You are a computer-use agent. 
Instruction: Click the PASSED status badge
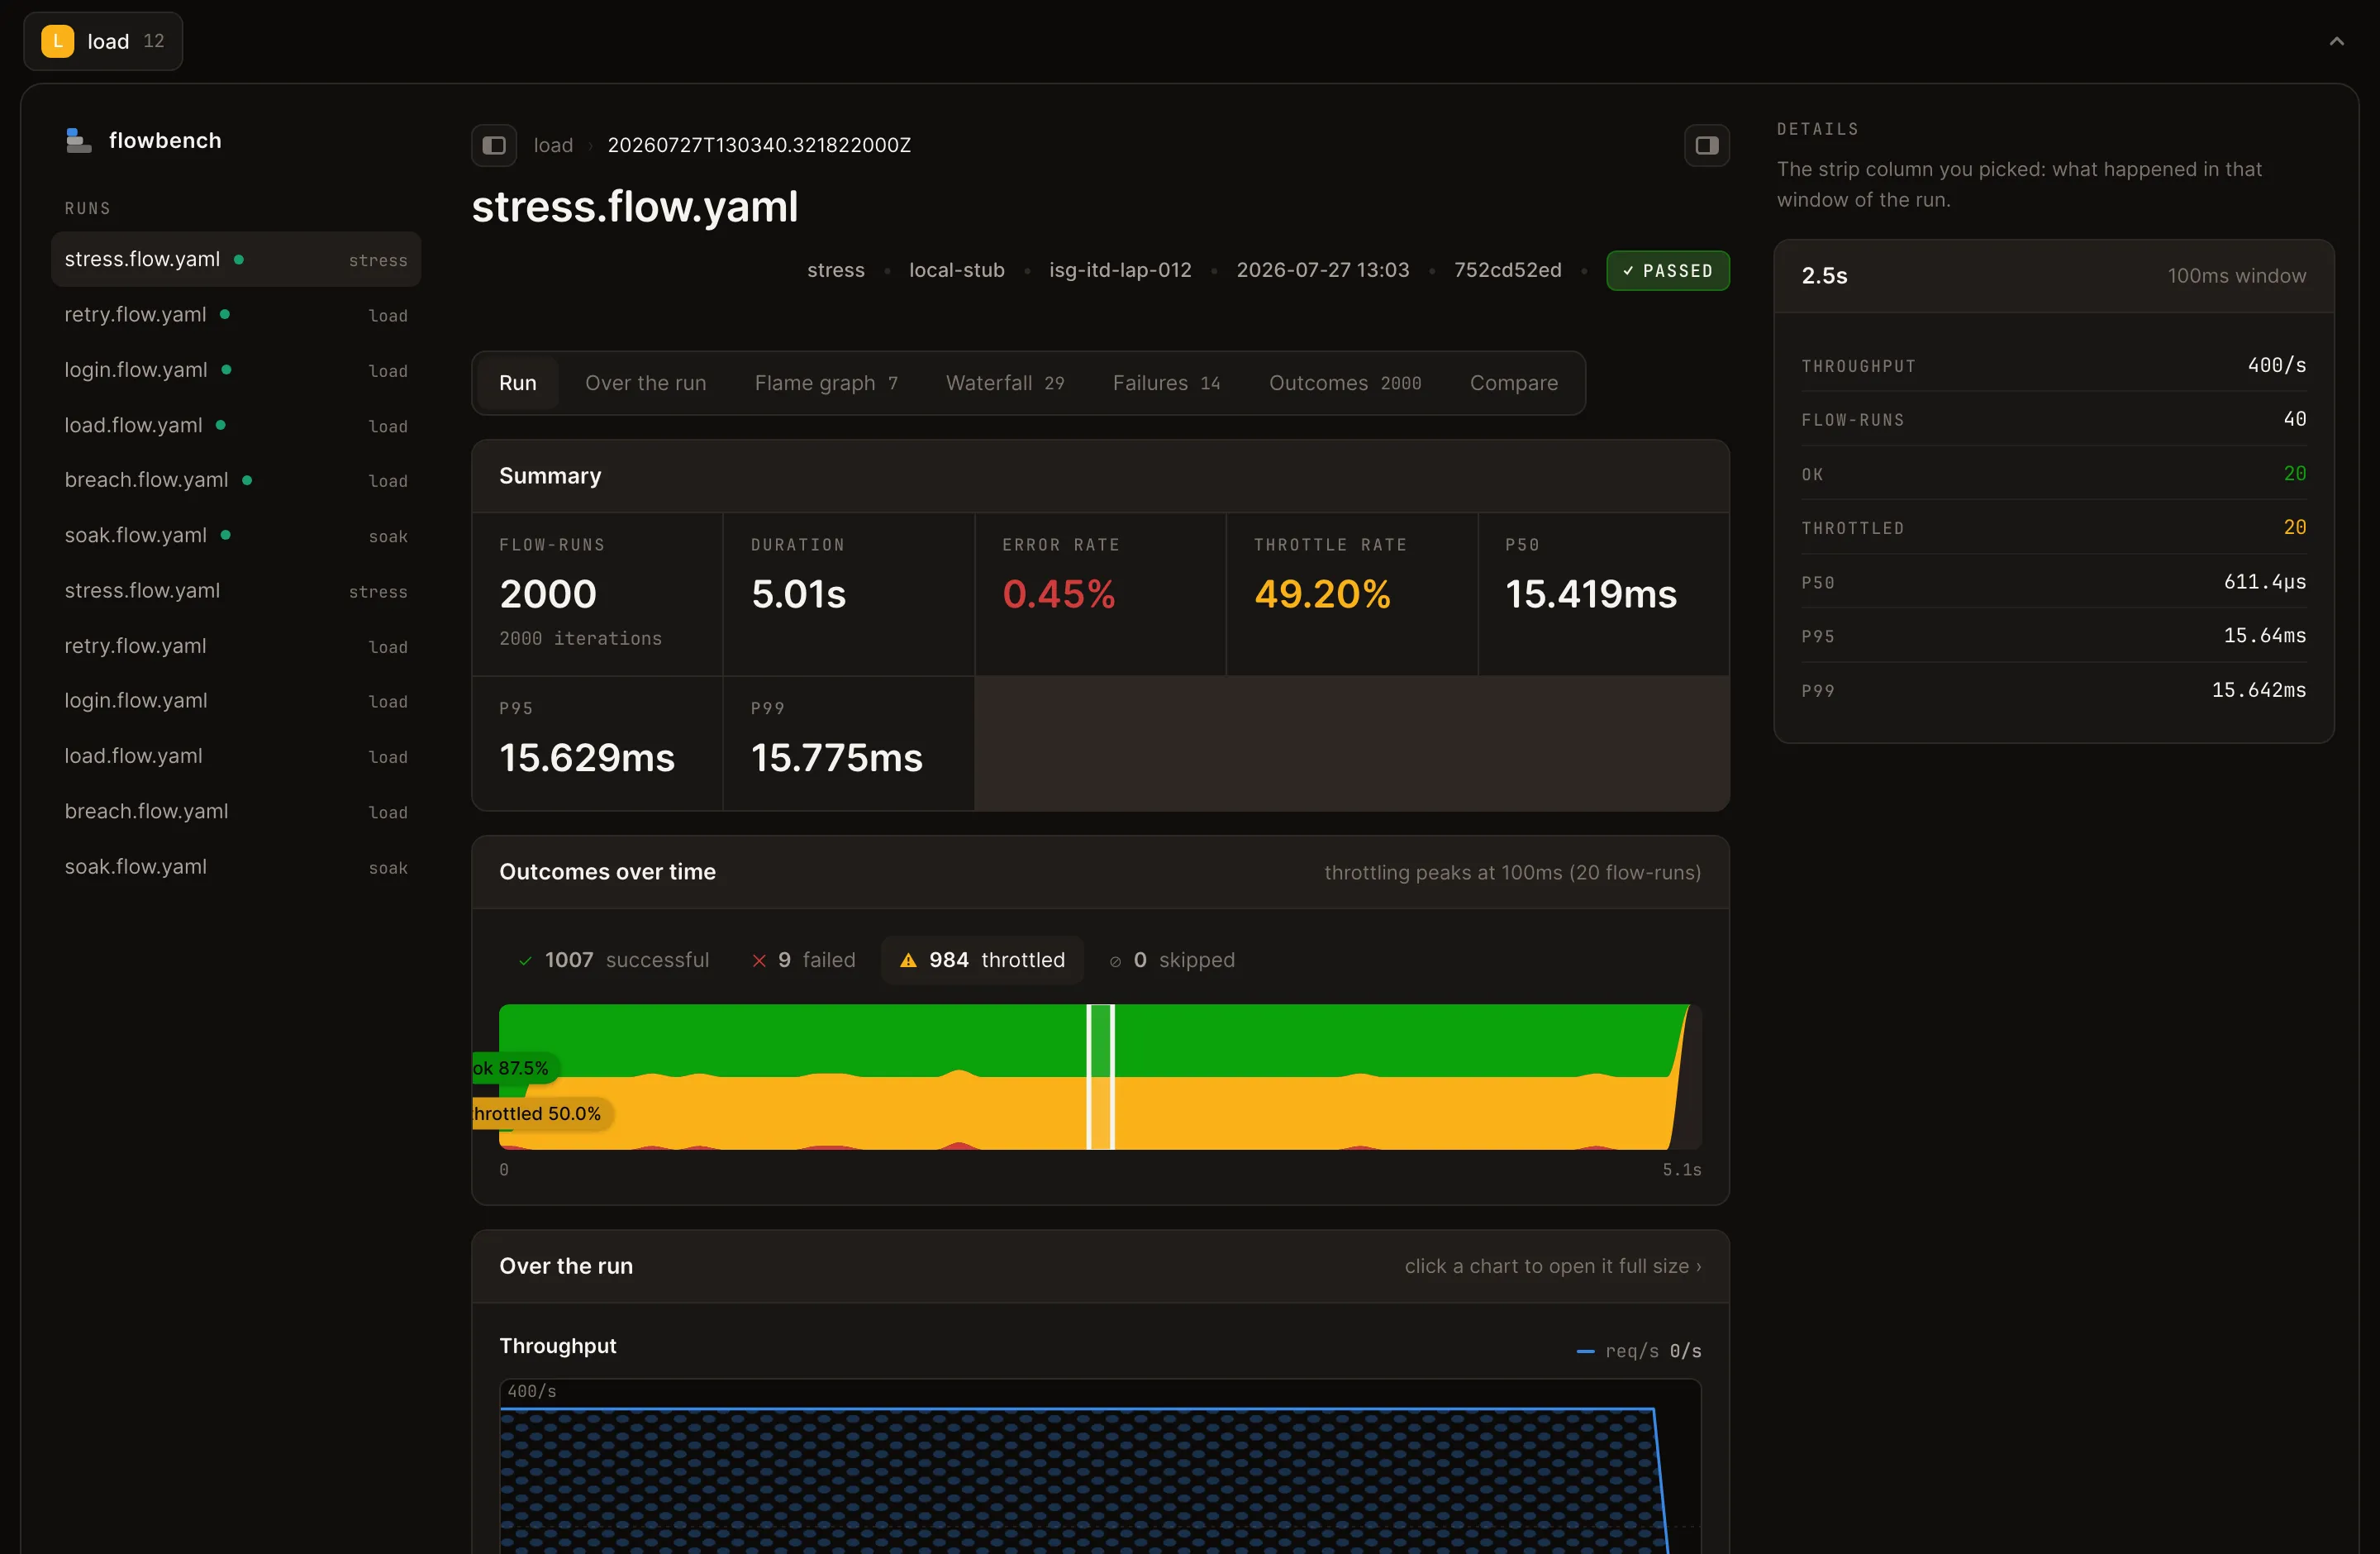click(x=1667, y=271)
